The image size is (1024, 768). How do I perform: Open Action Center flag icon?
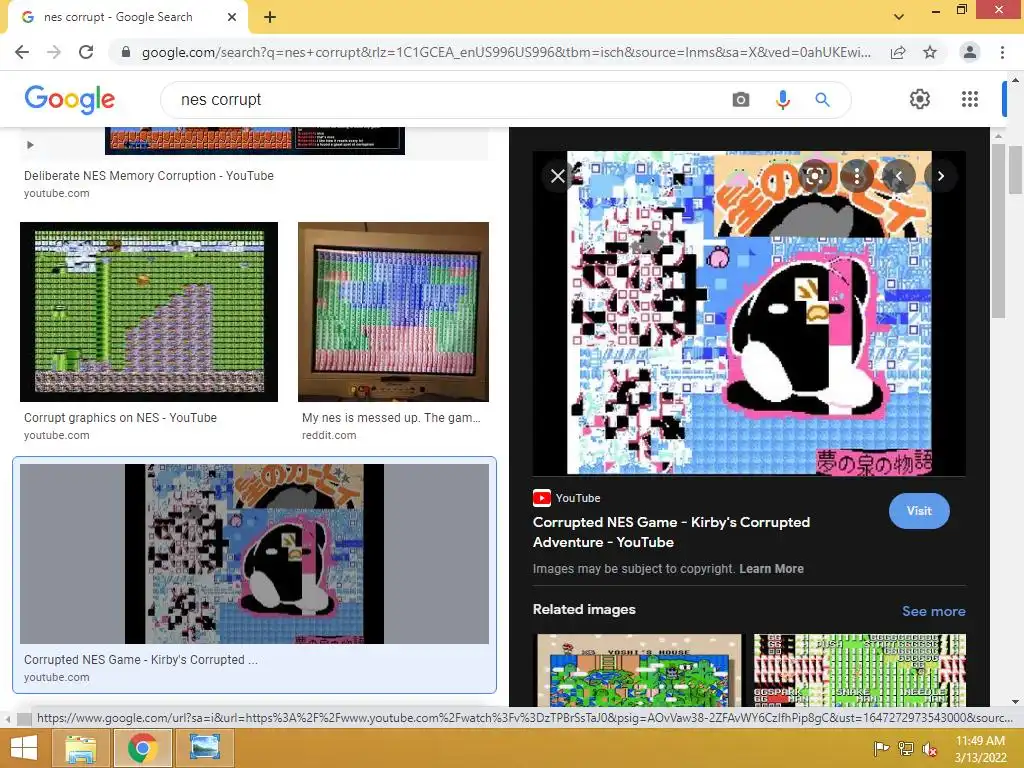pos(881,749)
